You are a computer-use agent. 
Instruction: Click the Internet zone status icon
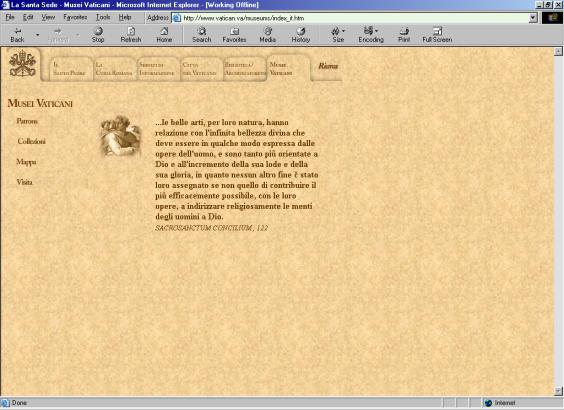(x=488, y=403)
